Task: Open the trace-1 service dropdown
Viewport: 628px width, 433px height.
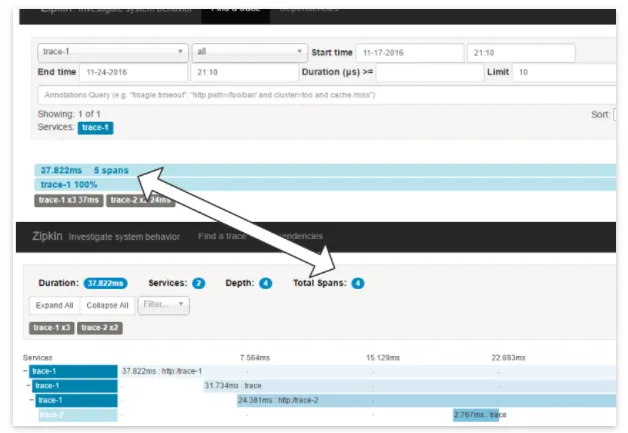Action: 113,52
